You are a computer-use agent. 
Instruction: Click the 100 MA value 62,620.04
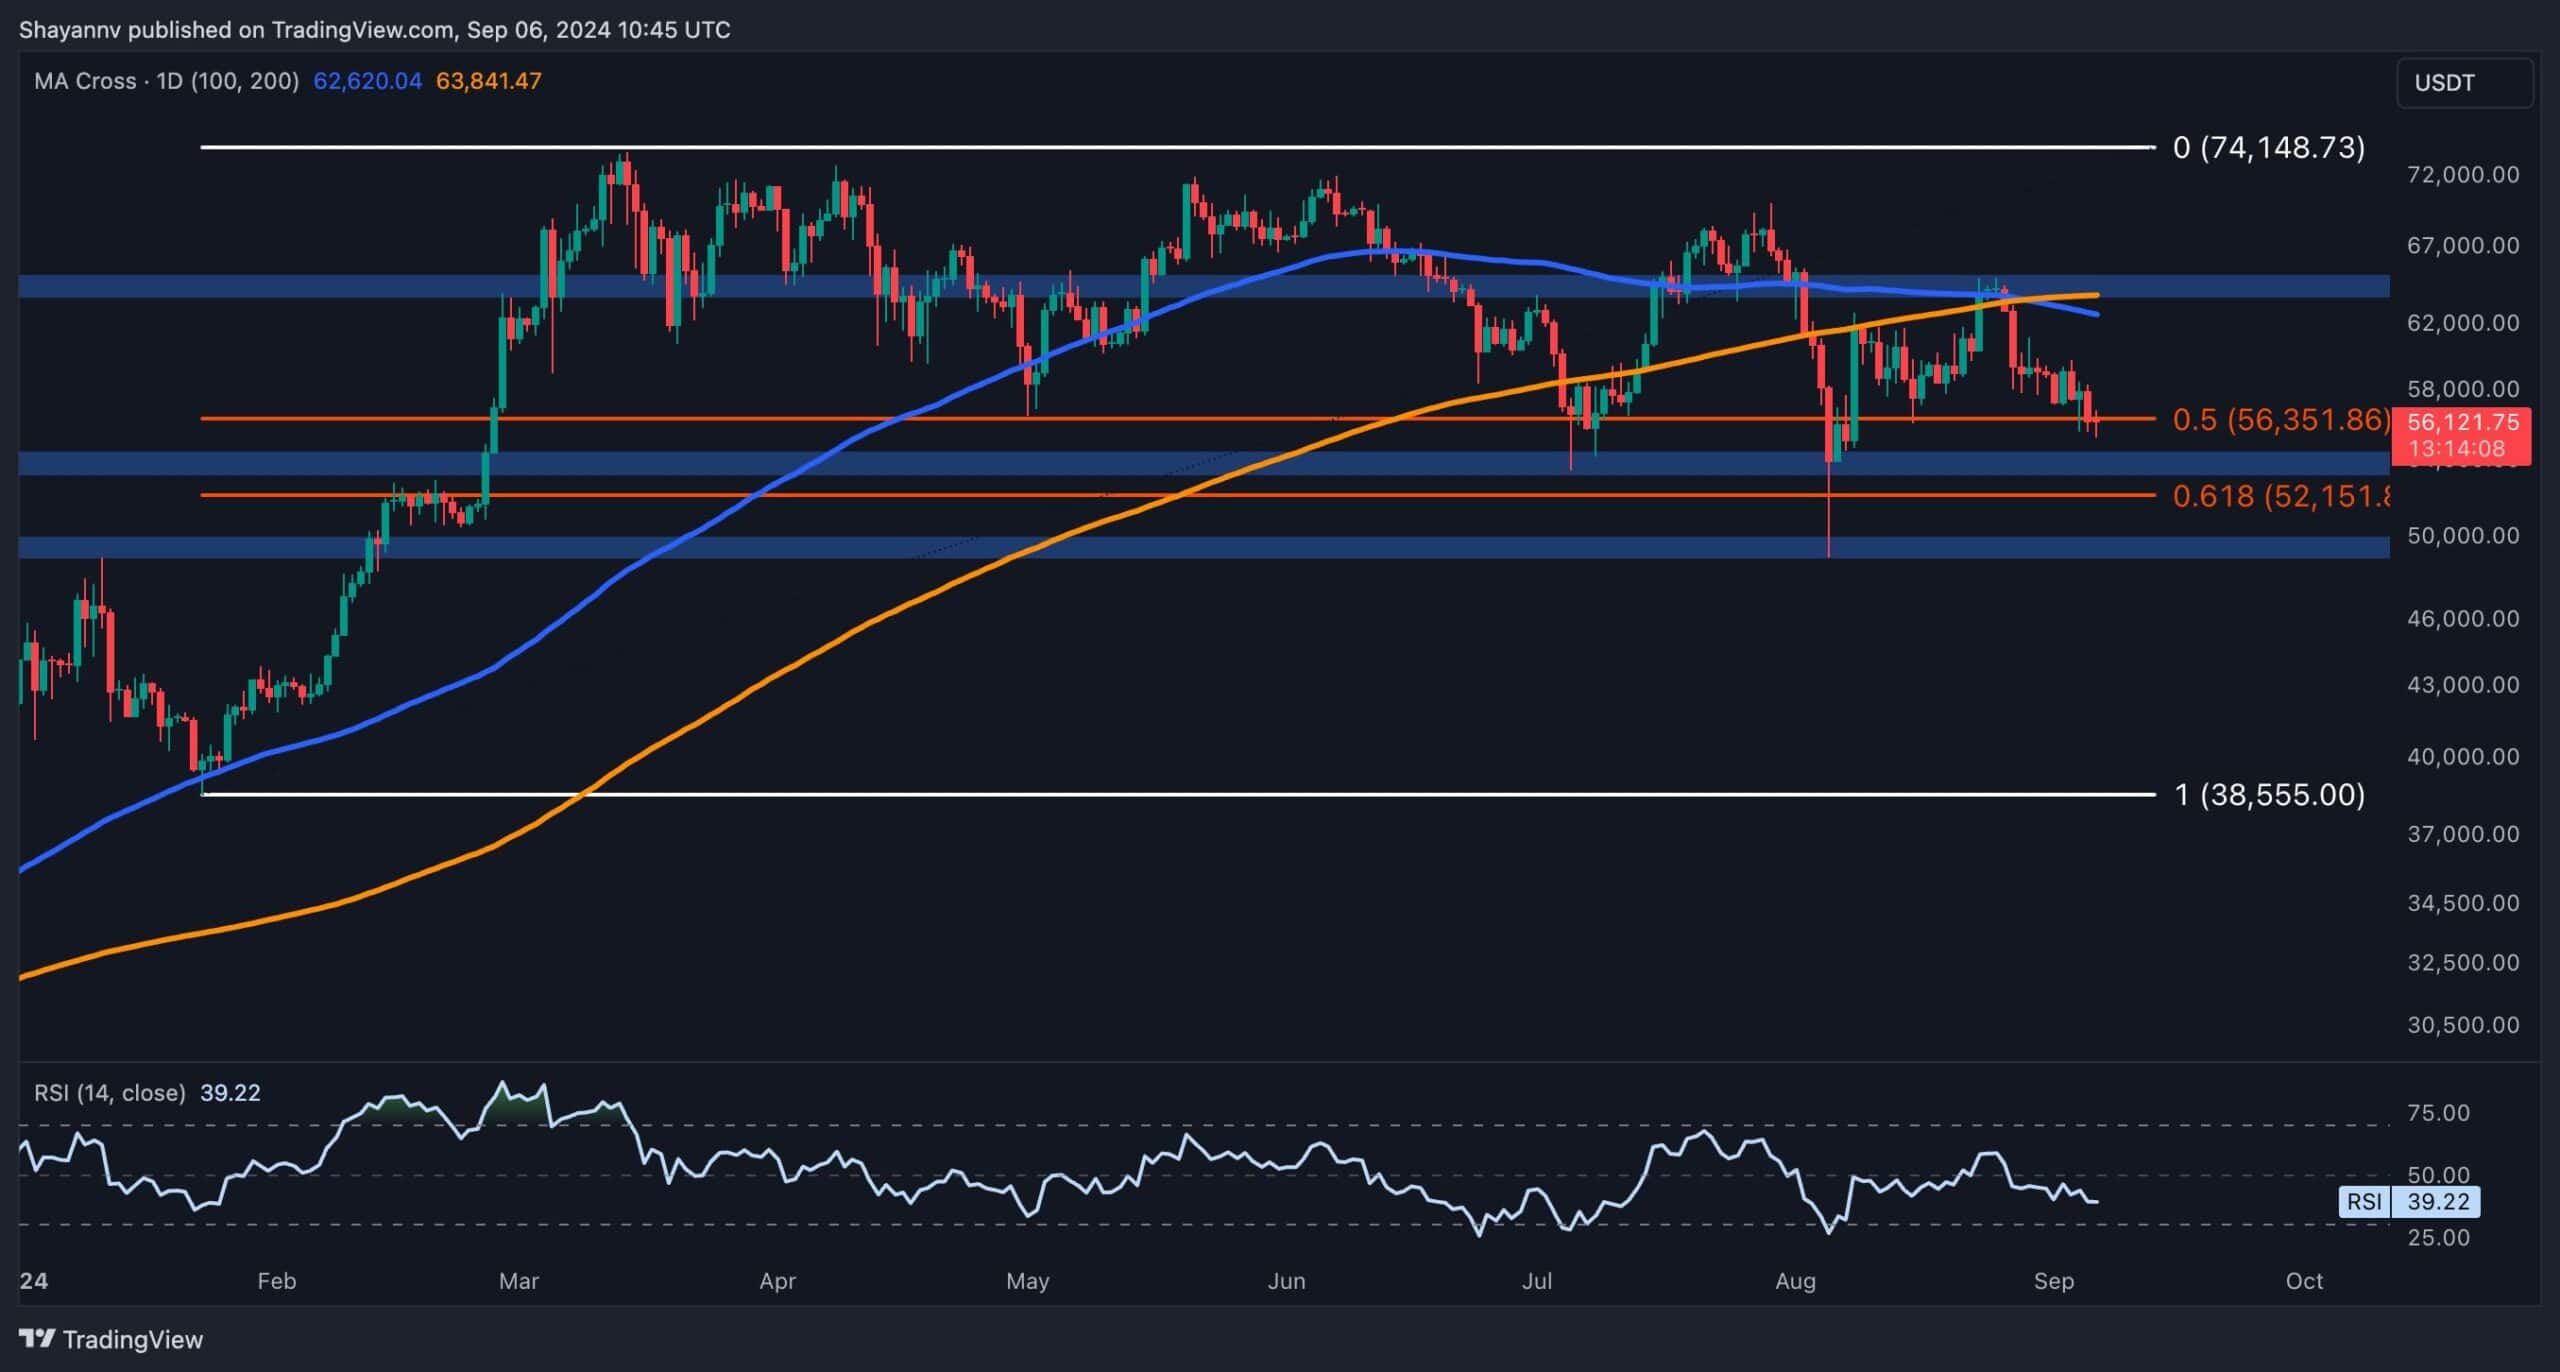pyautogui.click(x=367, y=81)
